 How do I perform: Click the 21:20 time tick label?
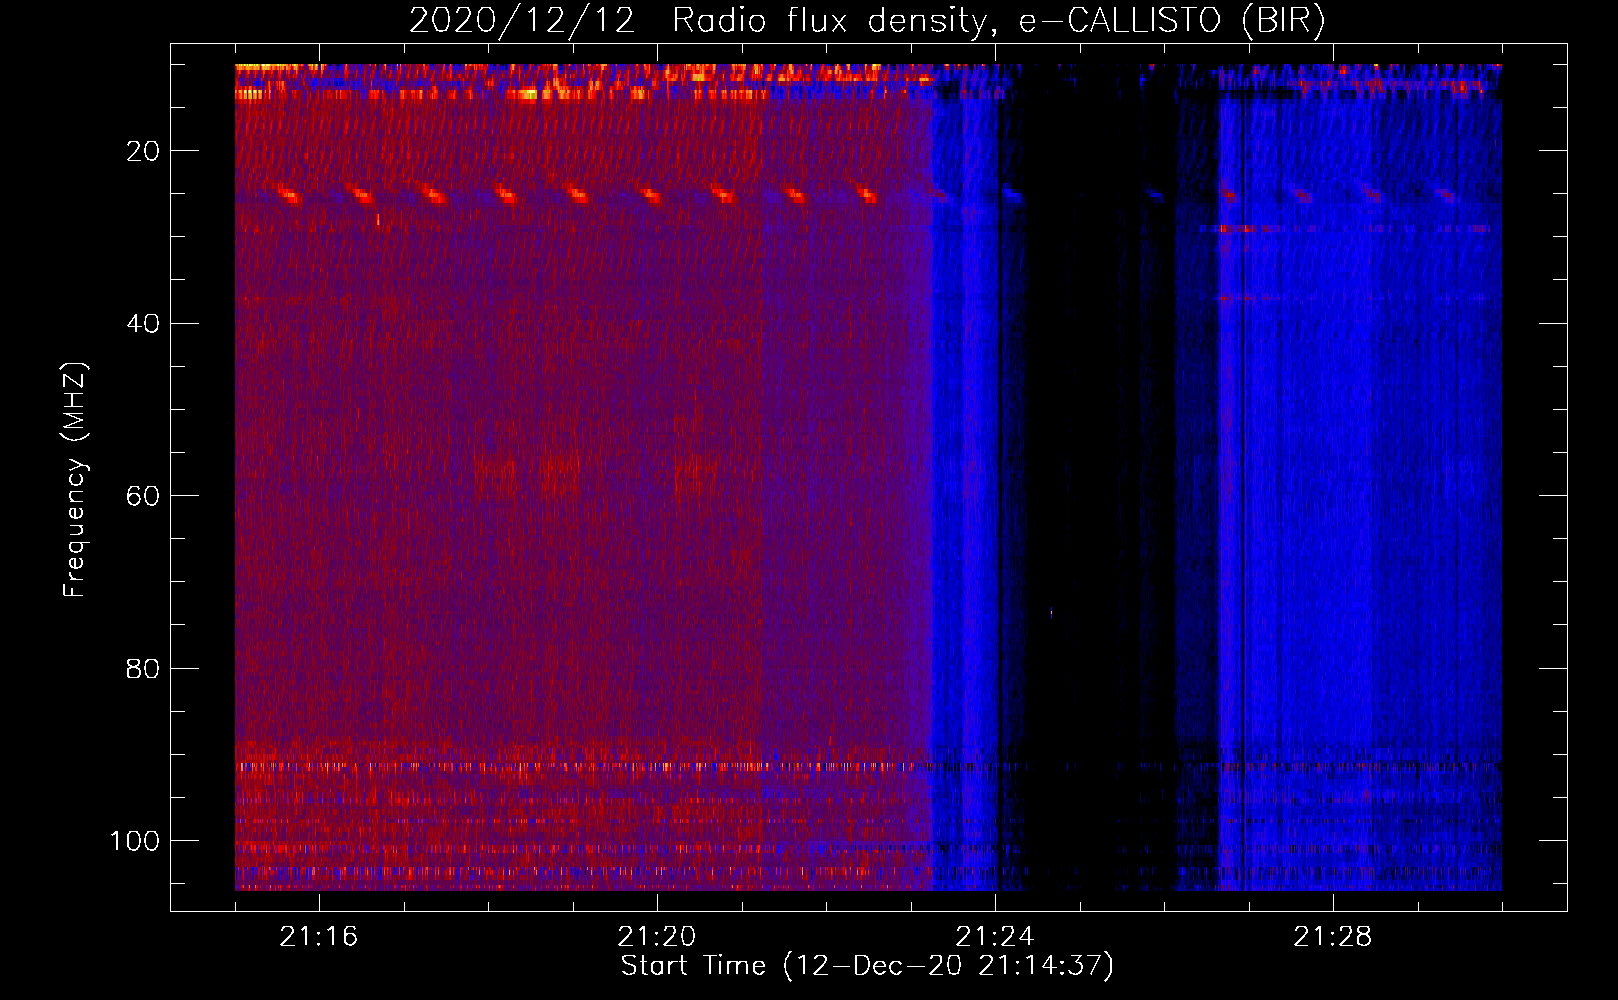tap(657, 937)
